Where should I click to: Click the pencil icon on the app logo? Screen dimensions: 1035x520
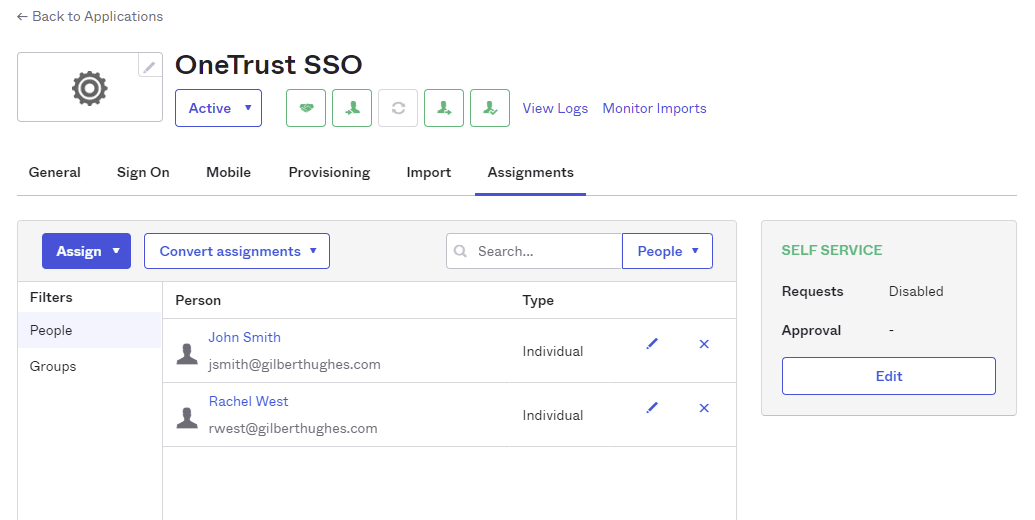click(x=150, y=65)
